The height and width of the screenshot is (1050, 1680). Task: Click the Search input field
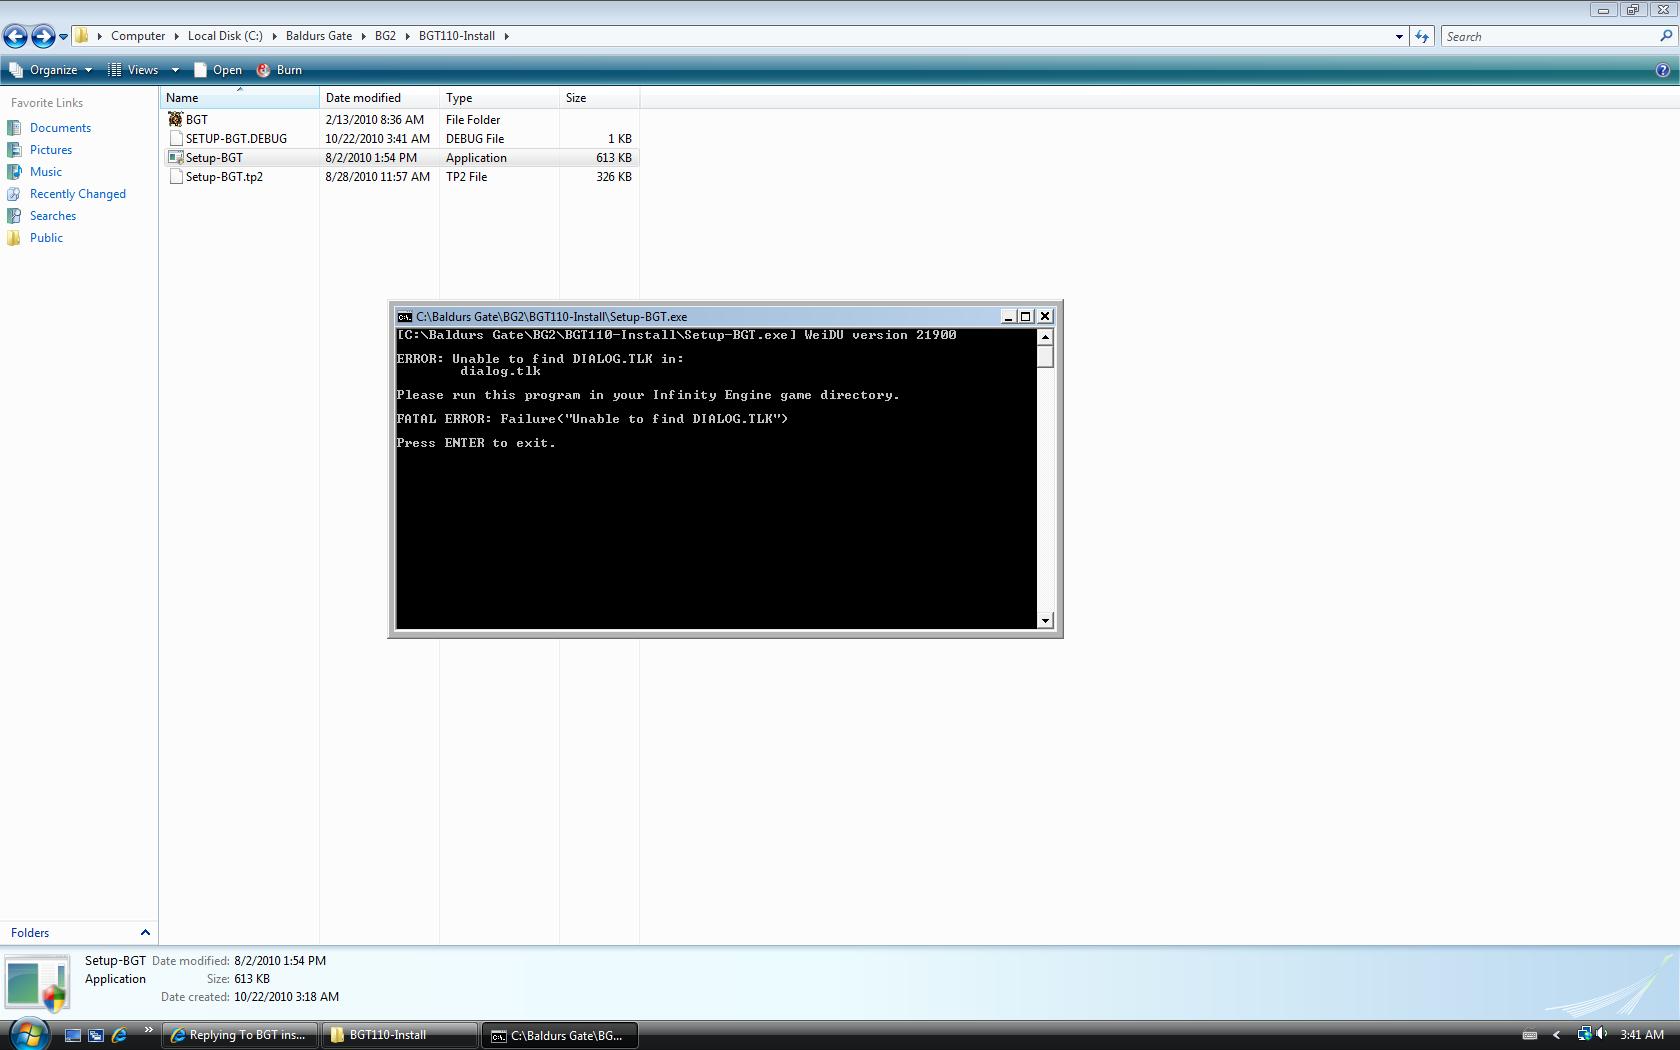click(x=1548, y=36)
